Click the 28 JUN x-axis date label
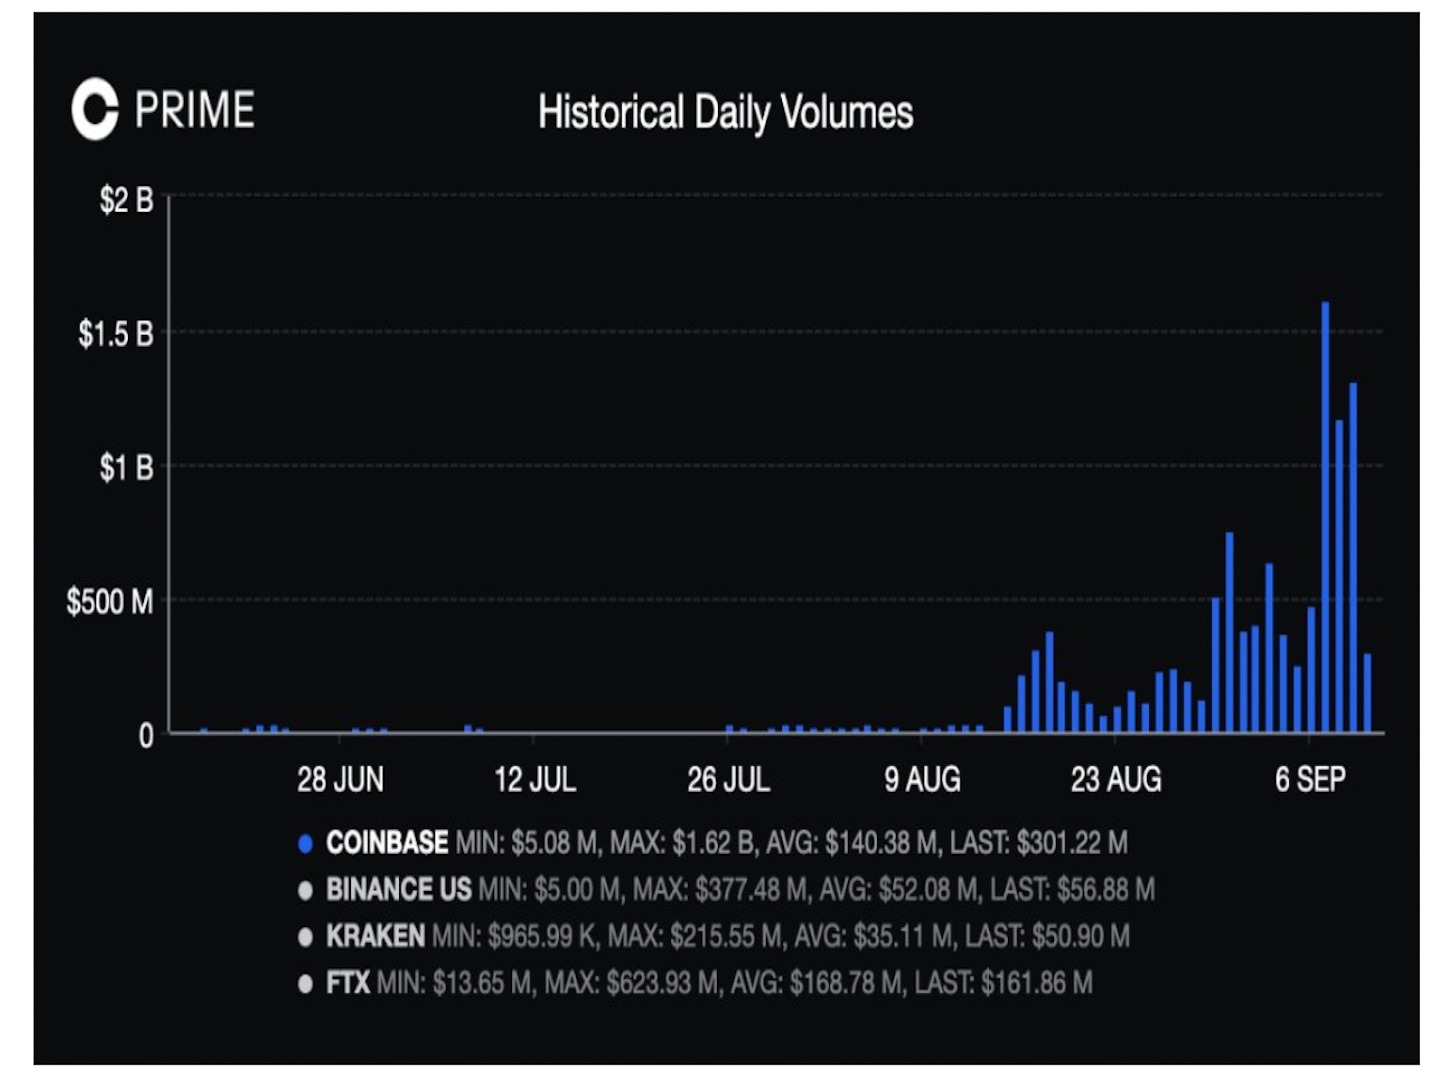This screenshot has width=1440, height=1080. (x=340, y=779)
